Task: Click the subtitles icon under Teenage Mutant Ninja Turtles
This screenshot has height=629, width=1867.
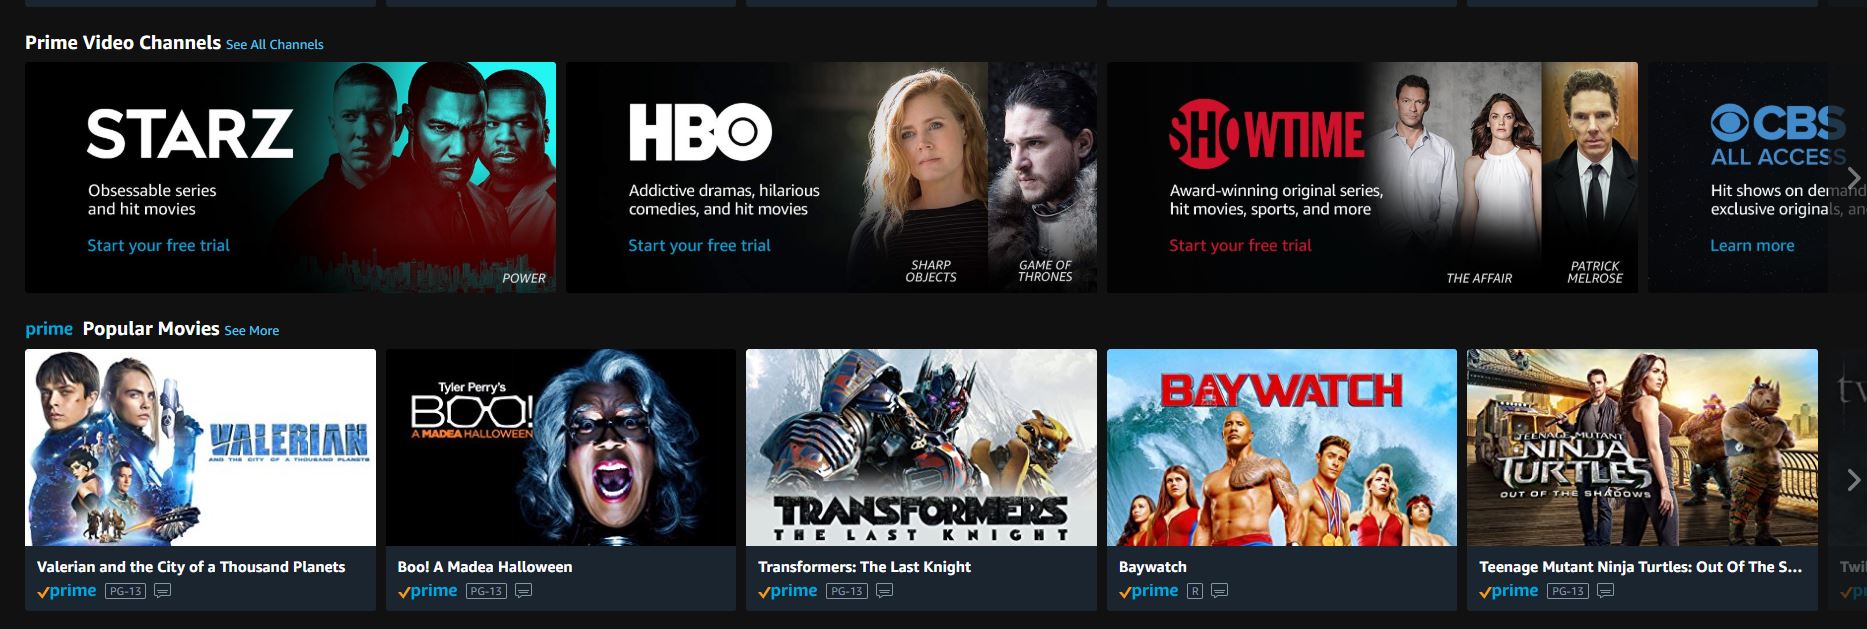Action: tap(1605, 591)
